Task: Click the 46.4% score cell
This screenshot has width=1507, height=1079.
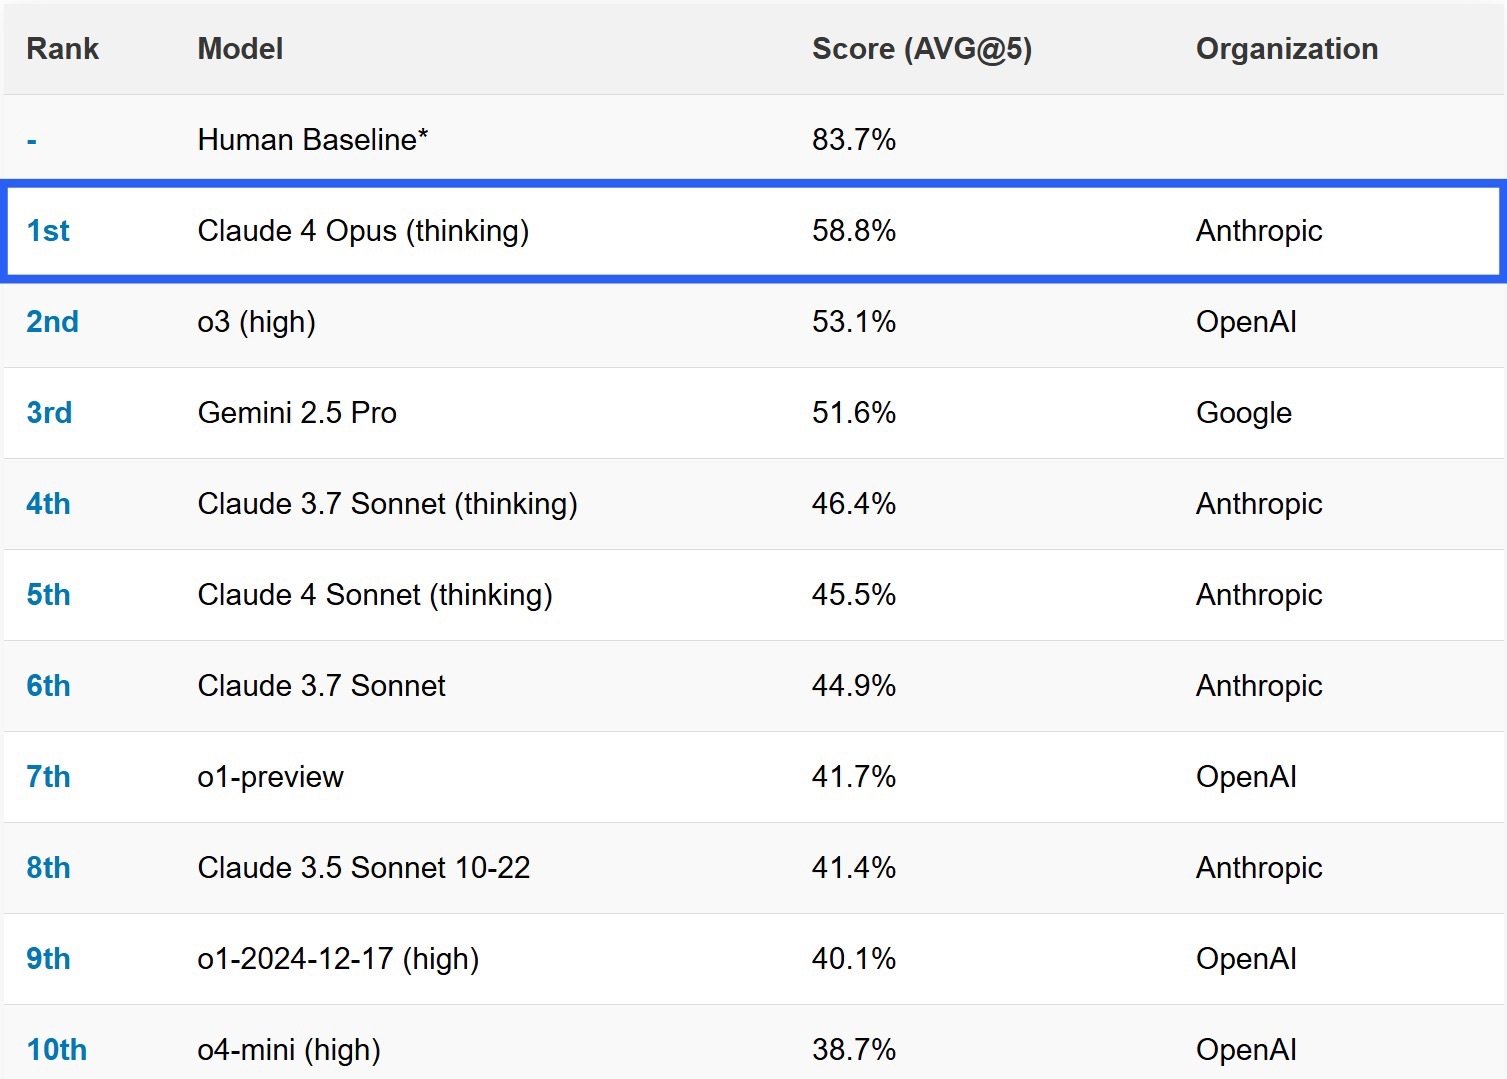Action: [x=854, y=504]
